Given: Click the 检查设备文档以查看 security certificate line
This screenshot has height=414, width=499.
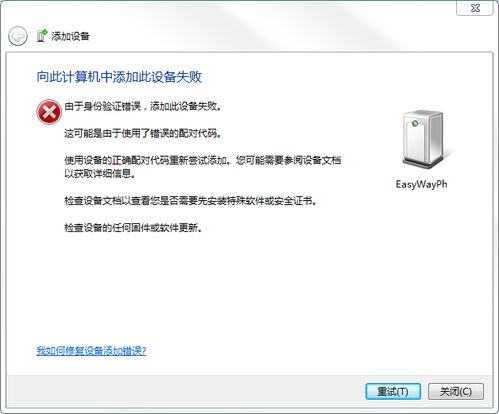Looking at the screenshot, I should [x=190, y=201].
